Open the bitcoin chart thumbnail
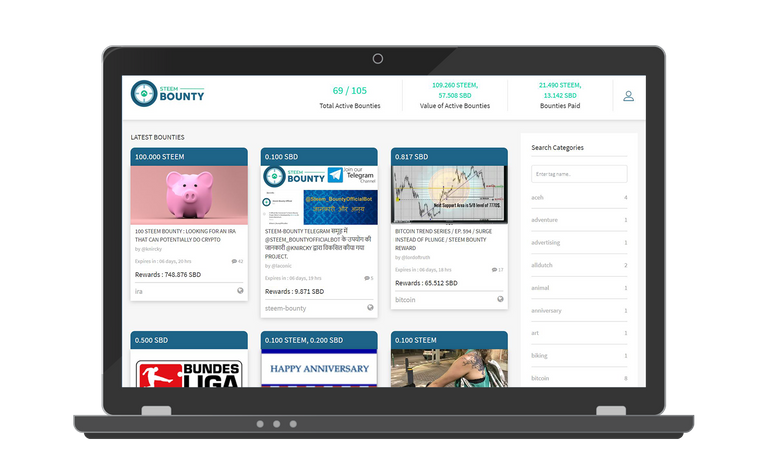This screenshot has width=768, height=463. 449,195
